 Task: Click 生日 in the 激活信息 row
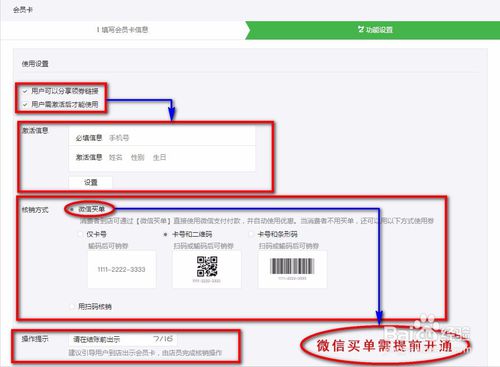159,157
